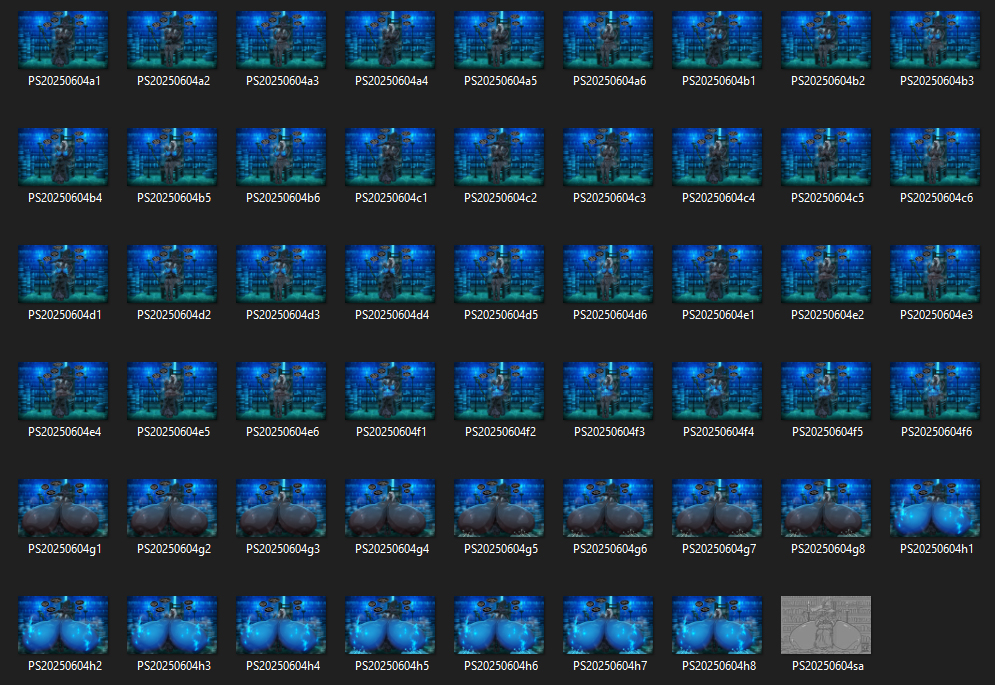The height and width of the screenshot is (685, 995).
Task: Select the PS20250604c2 thumbnail
Action: pyautogui.click(x=499, y=157)
